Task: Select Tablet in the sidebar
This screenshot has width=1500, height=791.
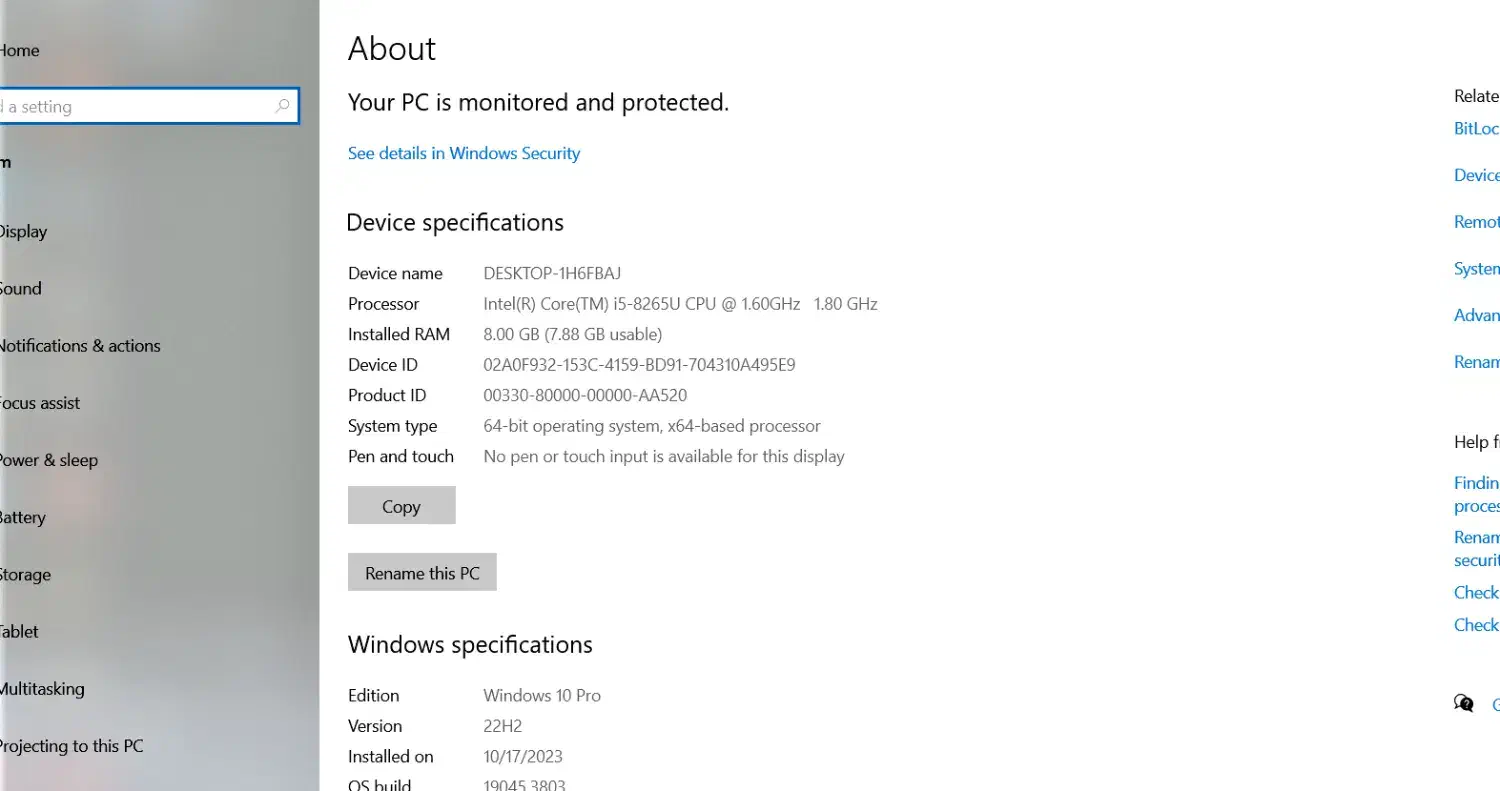Action: [x=20, y=631]
